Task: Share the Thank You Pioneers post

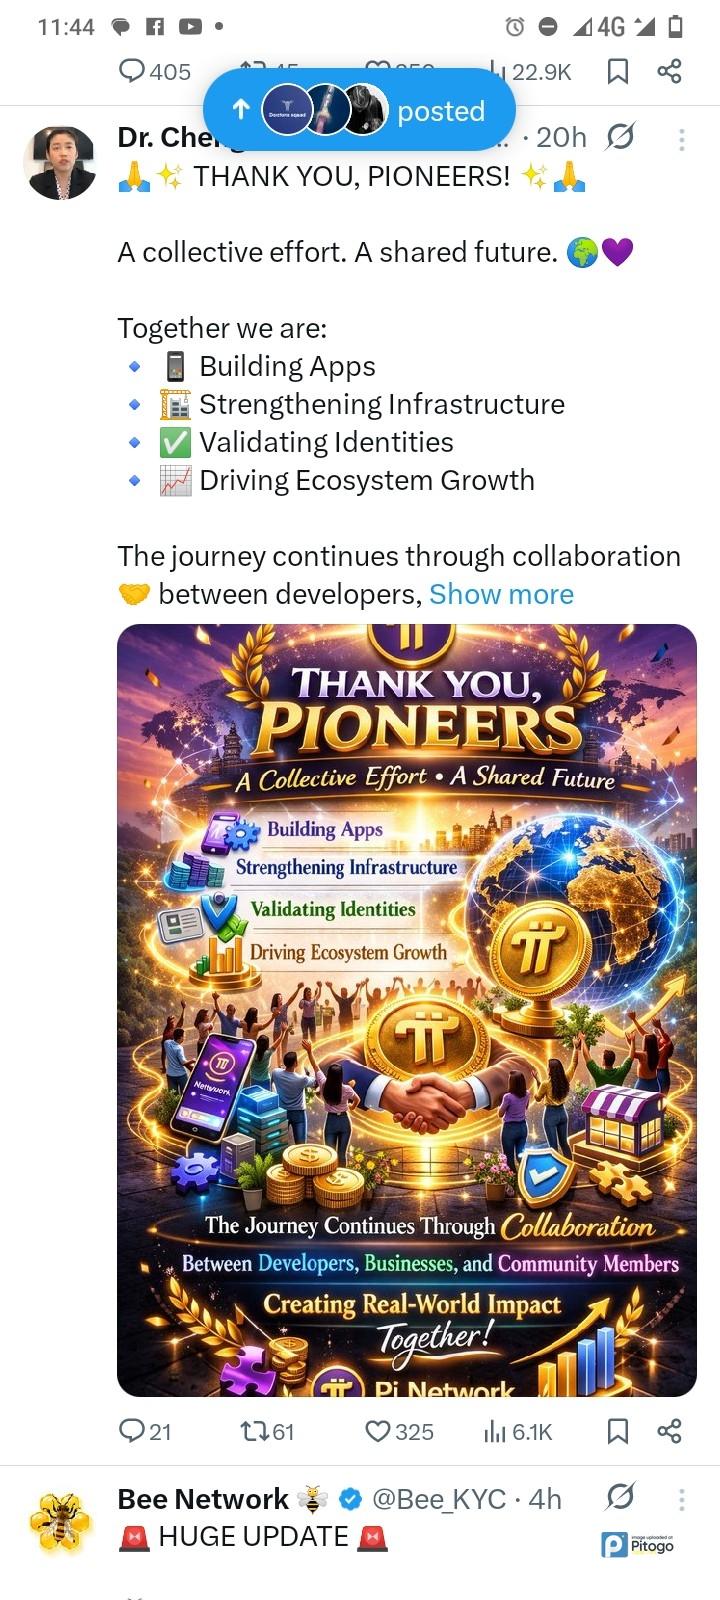Action: 669,1431
